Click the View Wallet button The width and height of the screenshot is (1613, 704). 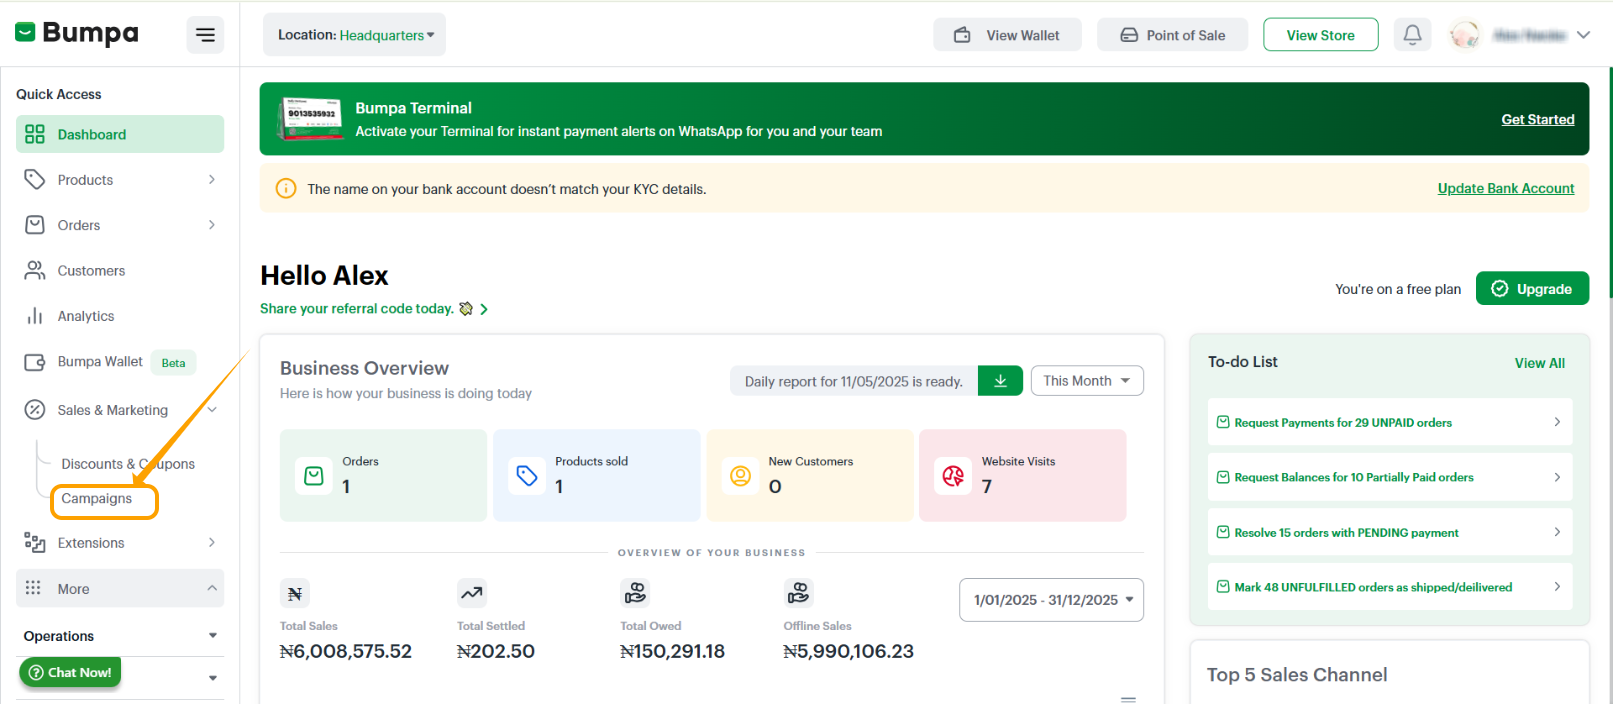click(1007, 35)
